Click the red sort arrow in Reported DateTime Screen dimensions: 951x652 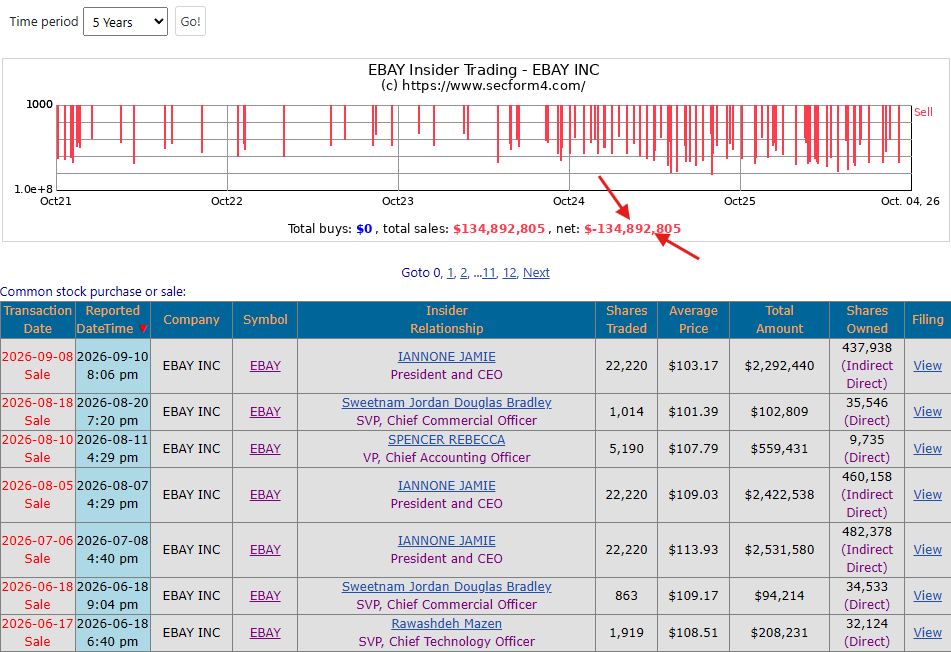143,329
